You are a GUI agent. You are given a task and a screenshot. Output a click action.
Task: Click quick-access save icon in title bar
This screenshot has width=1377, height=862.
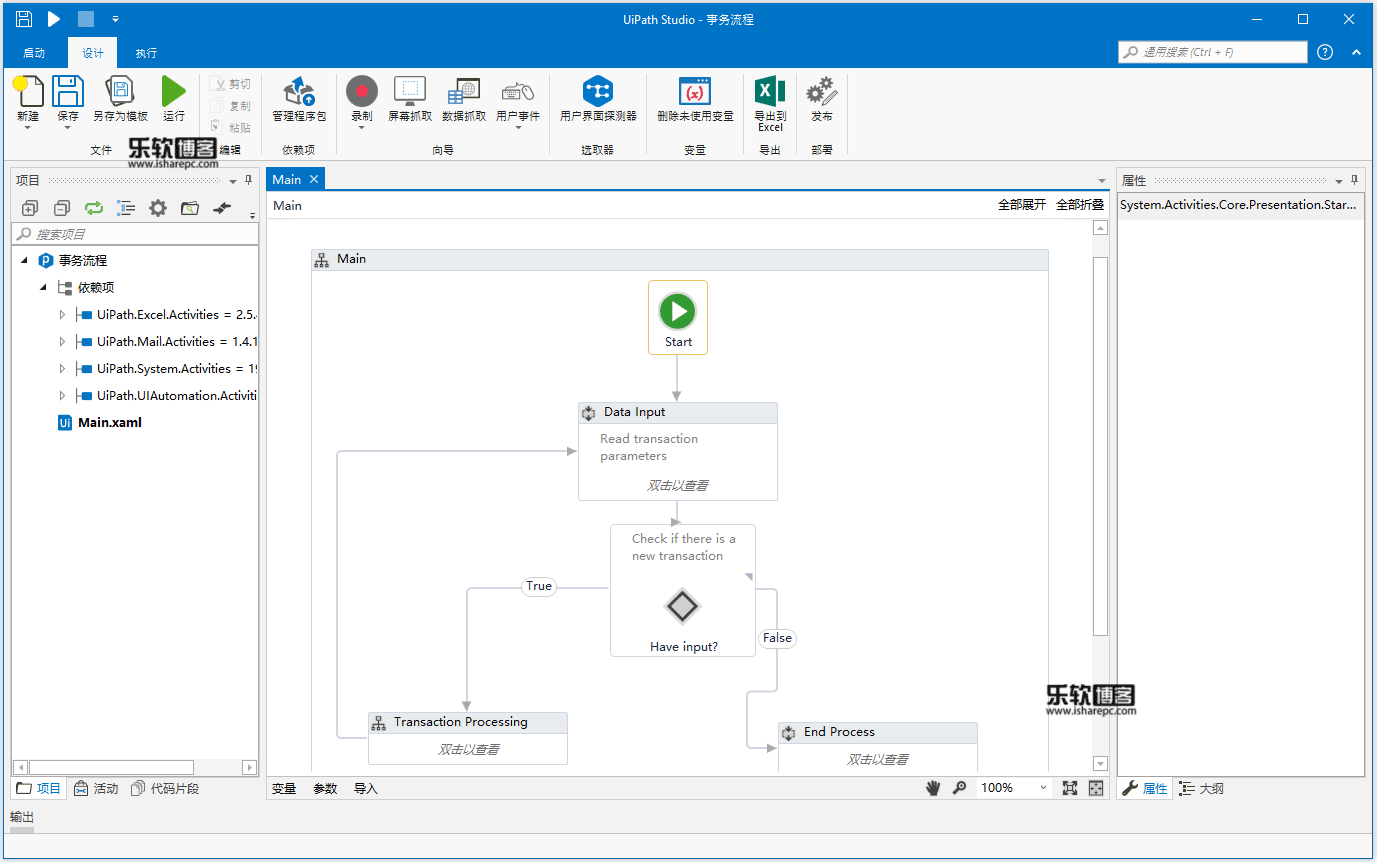point(24,18)
